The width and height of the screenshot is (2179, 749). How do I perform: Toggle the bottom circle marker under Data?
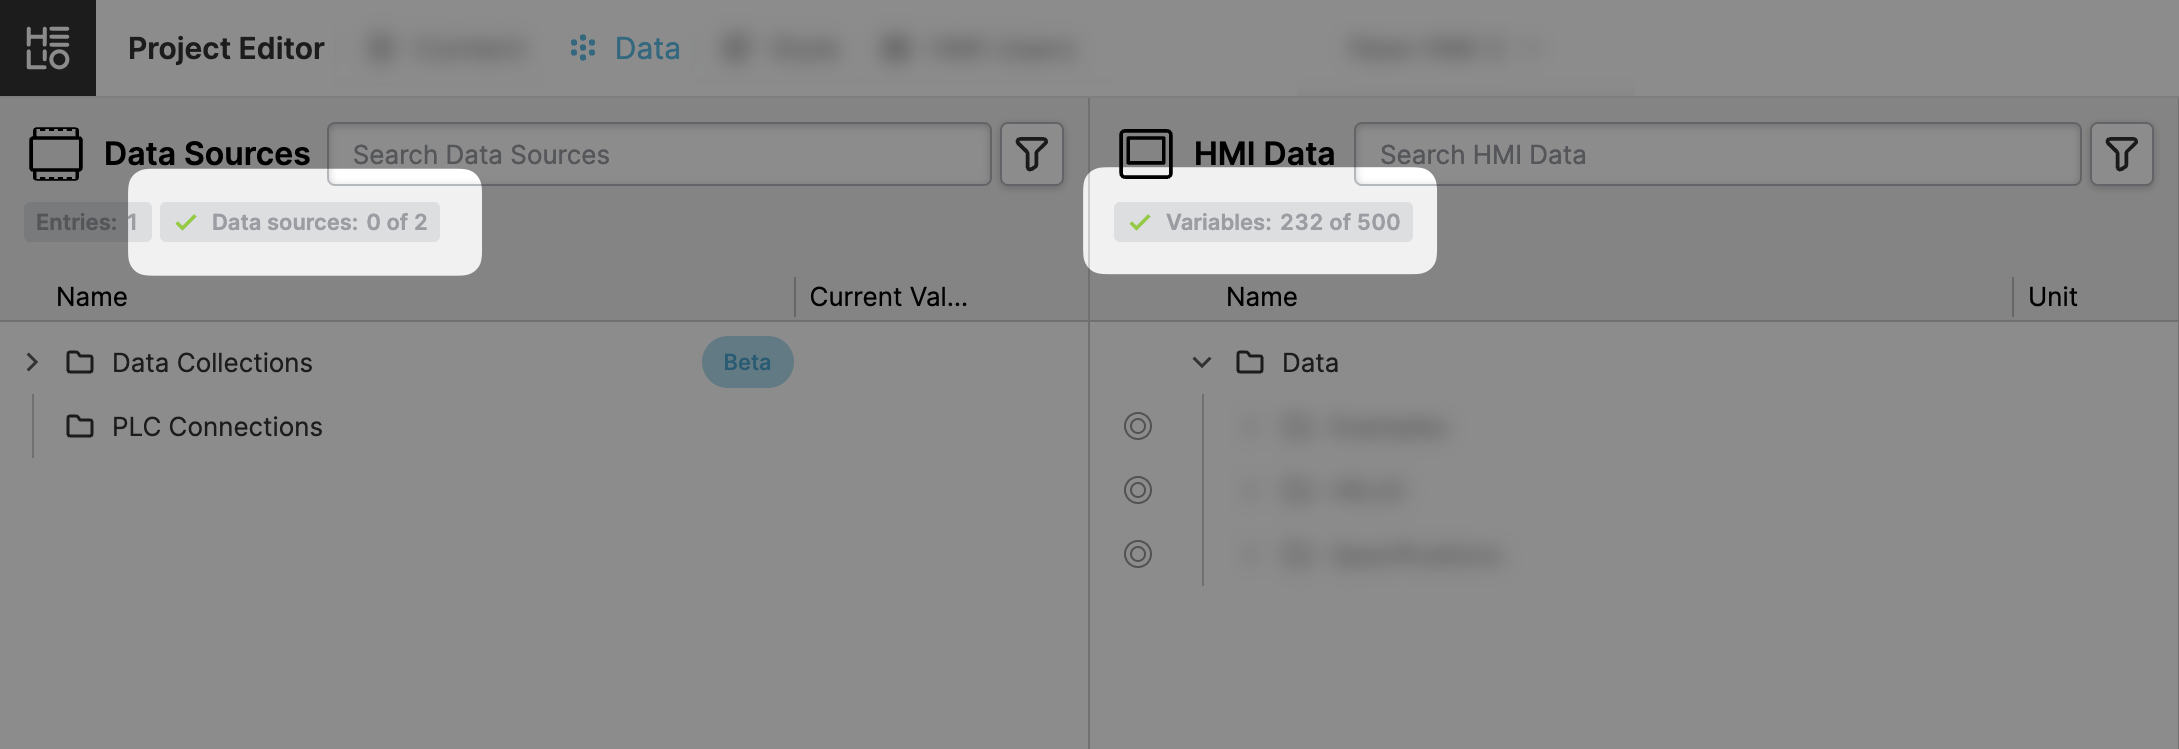1138,554
